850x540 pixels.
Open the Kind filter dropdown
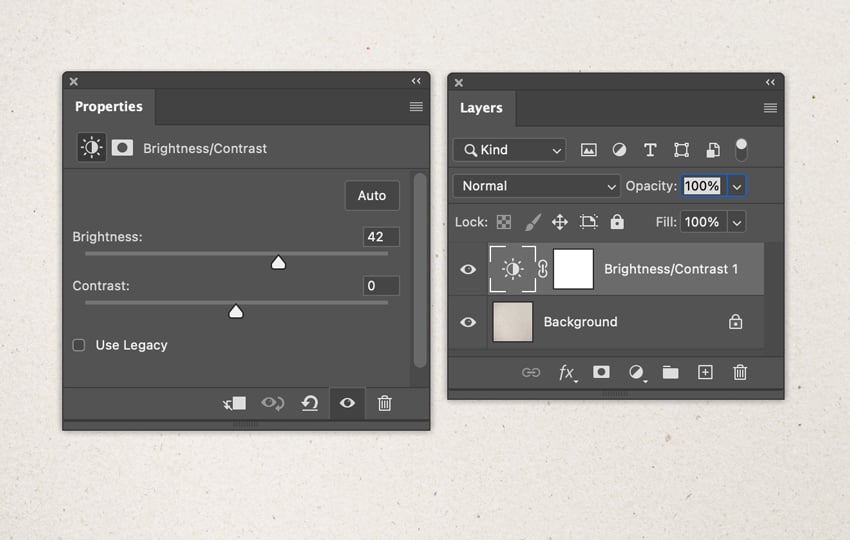coord(509,150)
